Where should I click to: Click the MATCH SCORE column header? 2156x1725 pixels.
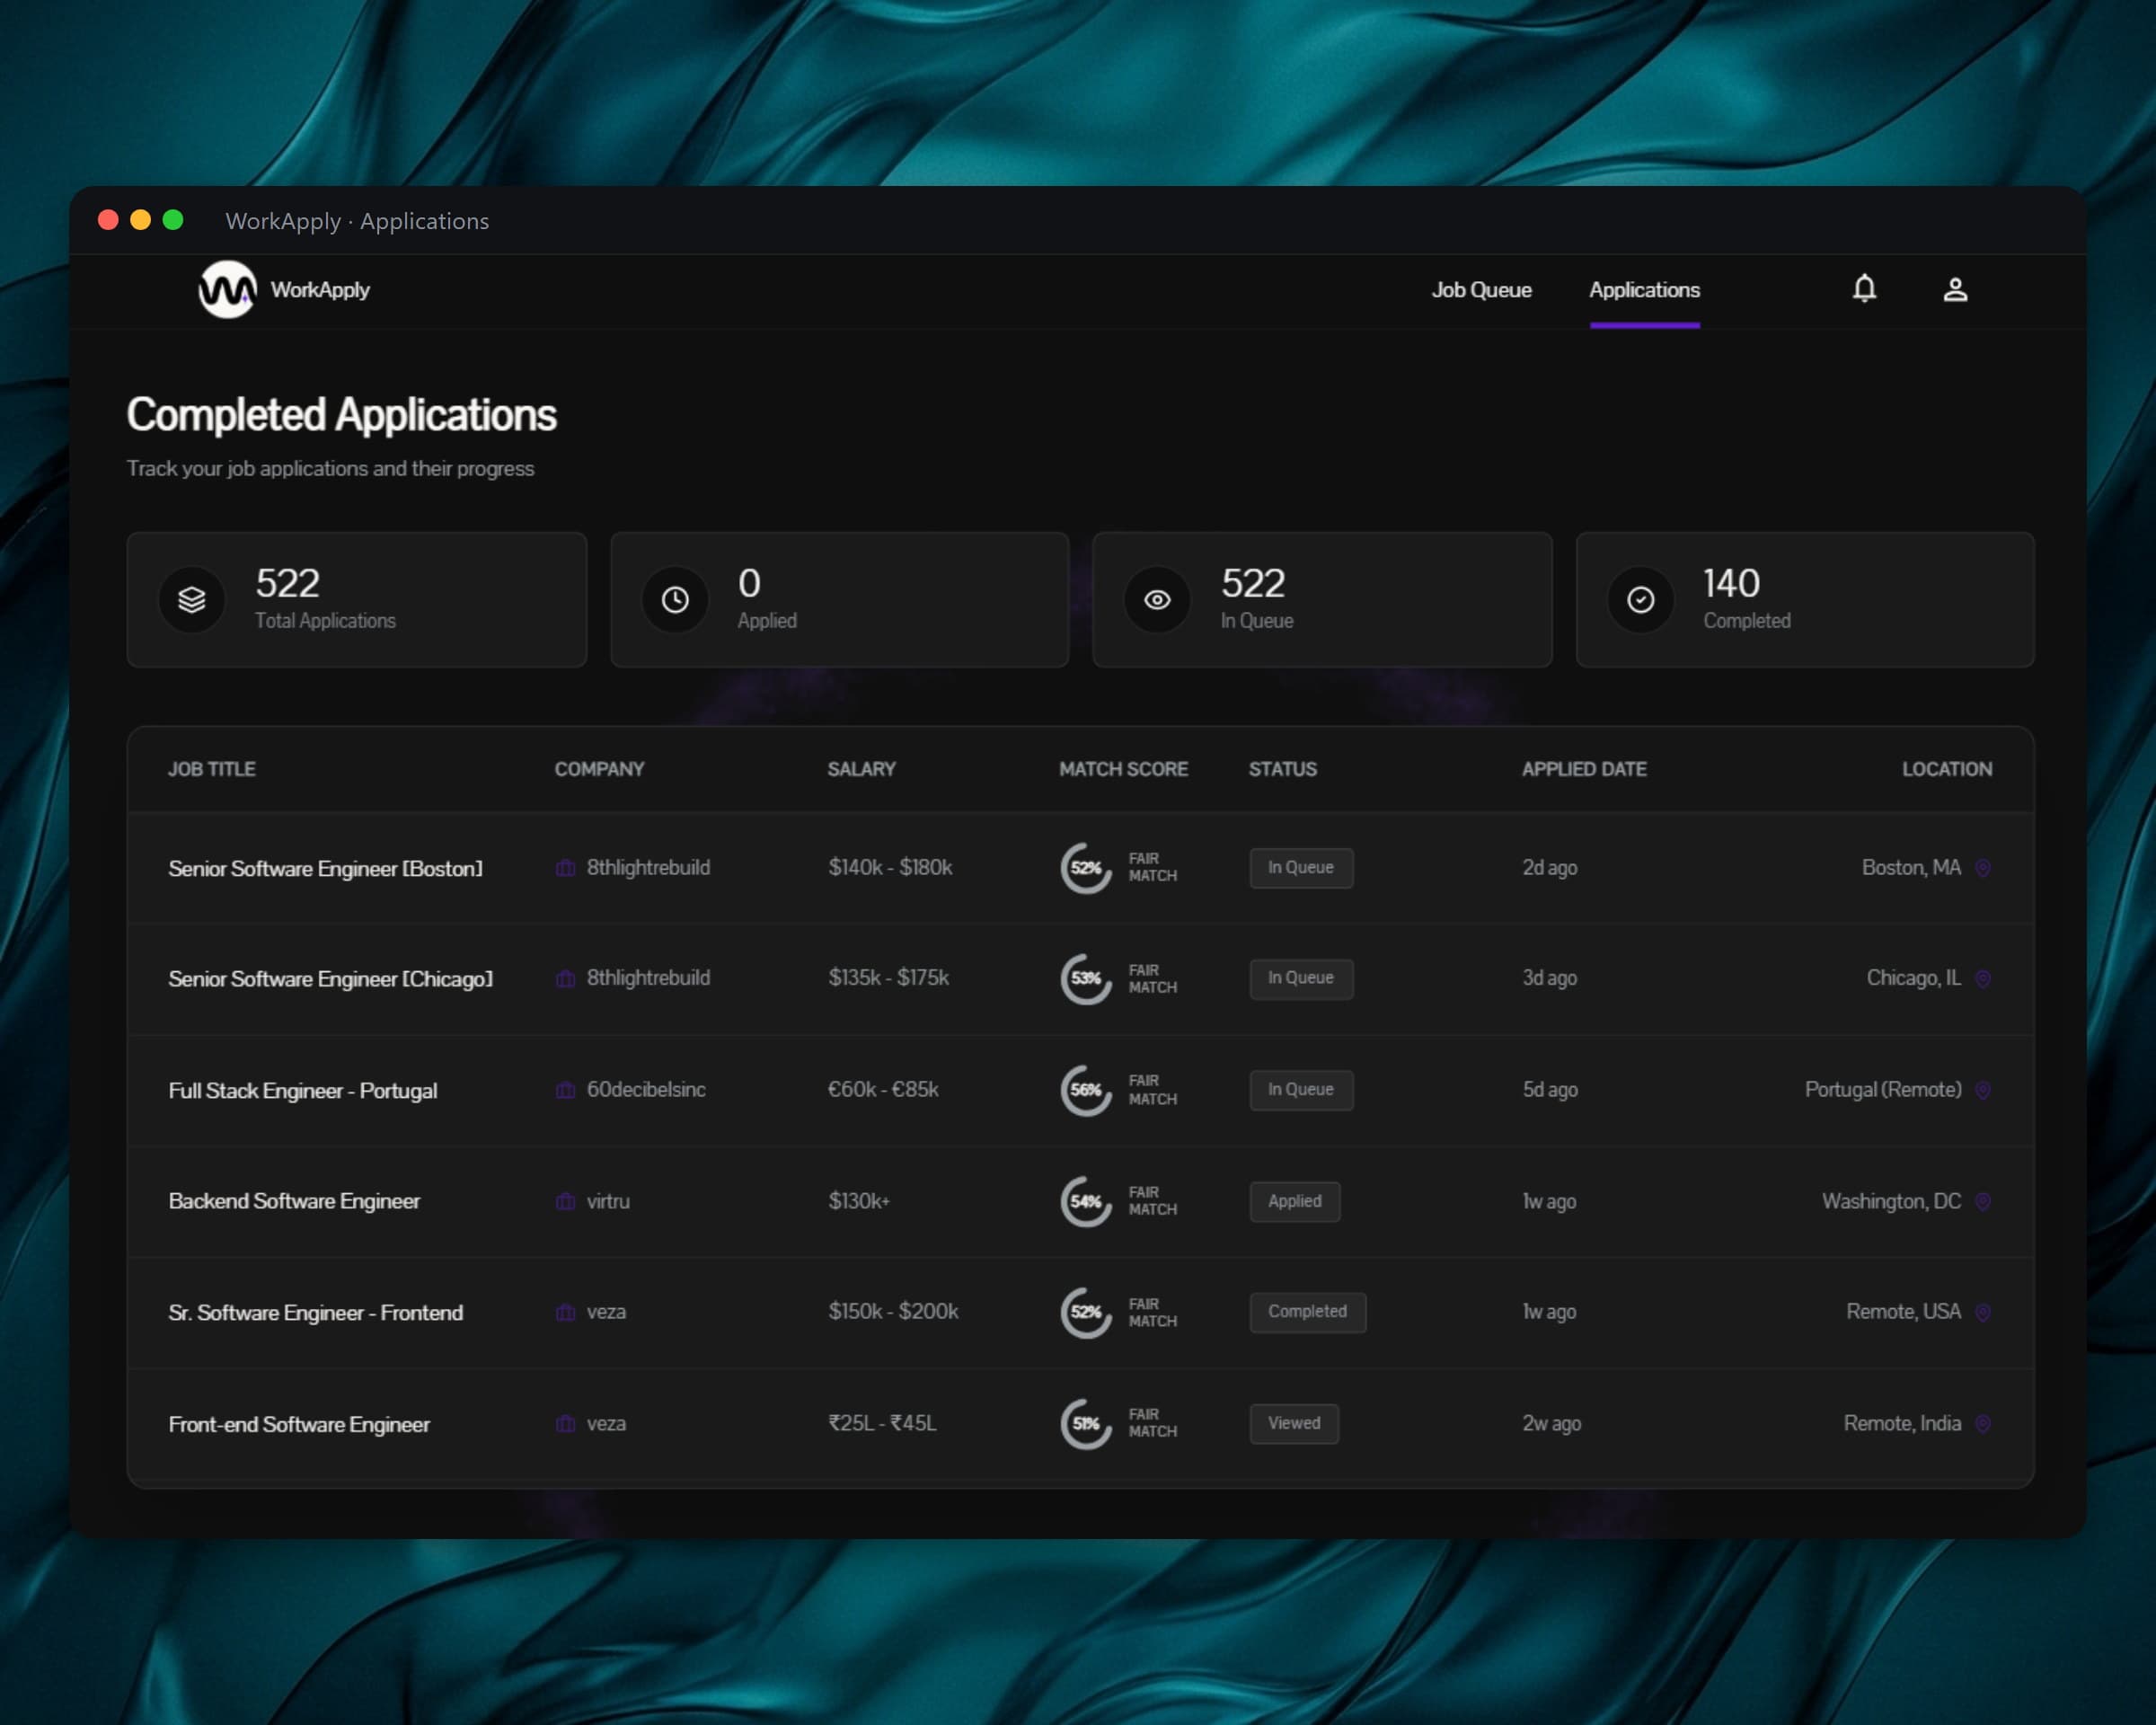point(1123,769)
